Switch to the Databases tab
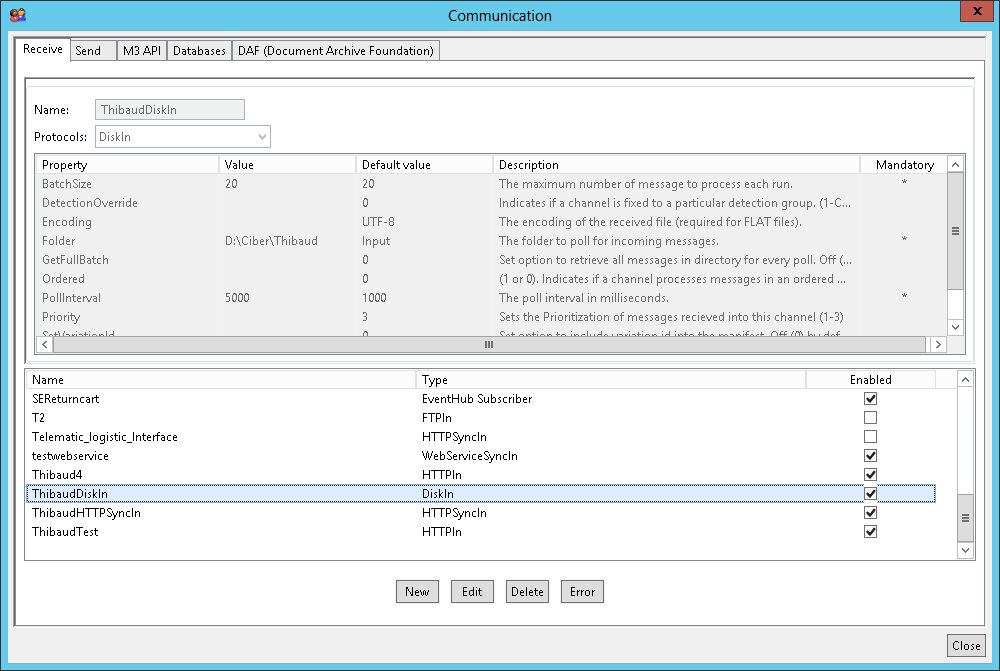The width and height of the screenshot is (1000, 671). (199, 51)
